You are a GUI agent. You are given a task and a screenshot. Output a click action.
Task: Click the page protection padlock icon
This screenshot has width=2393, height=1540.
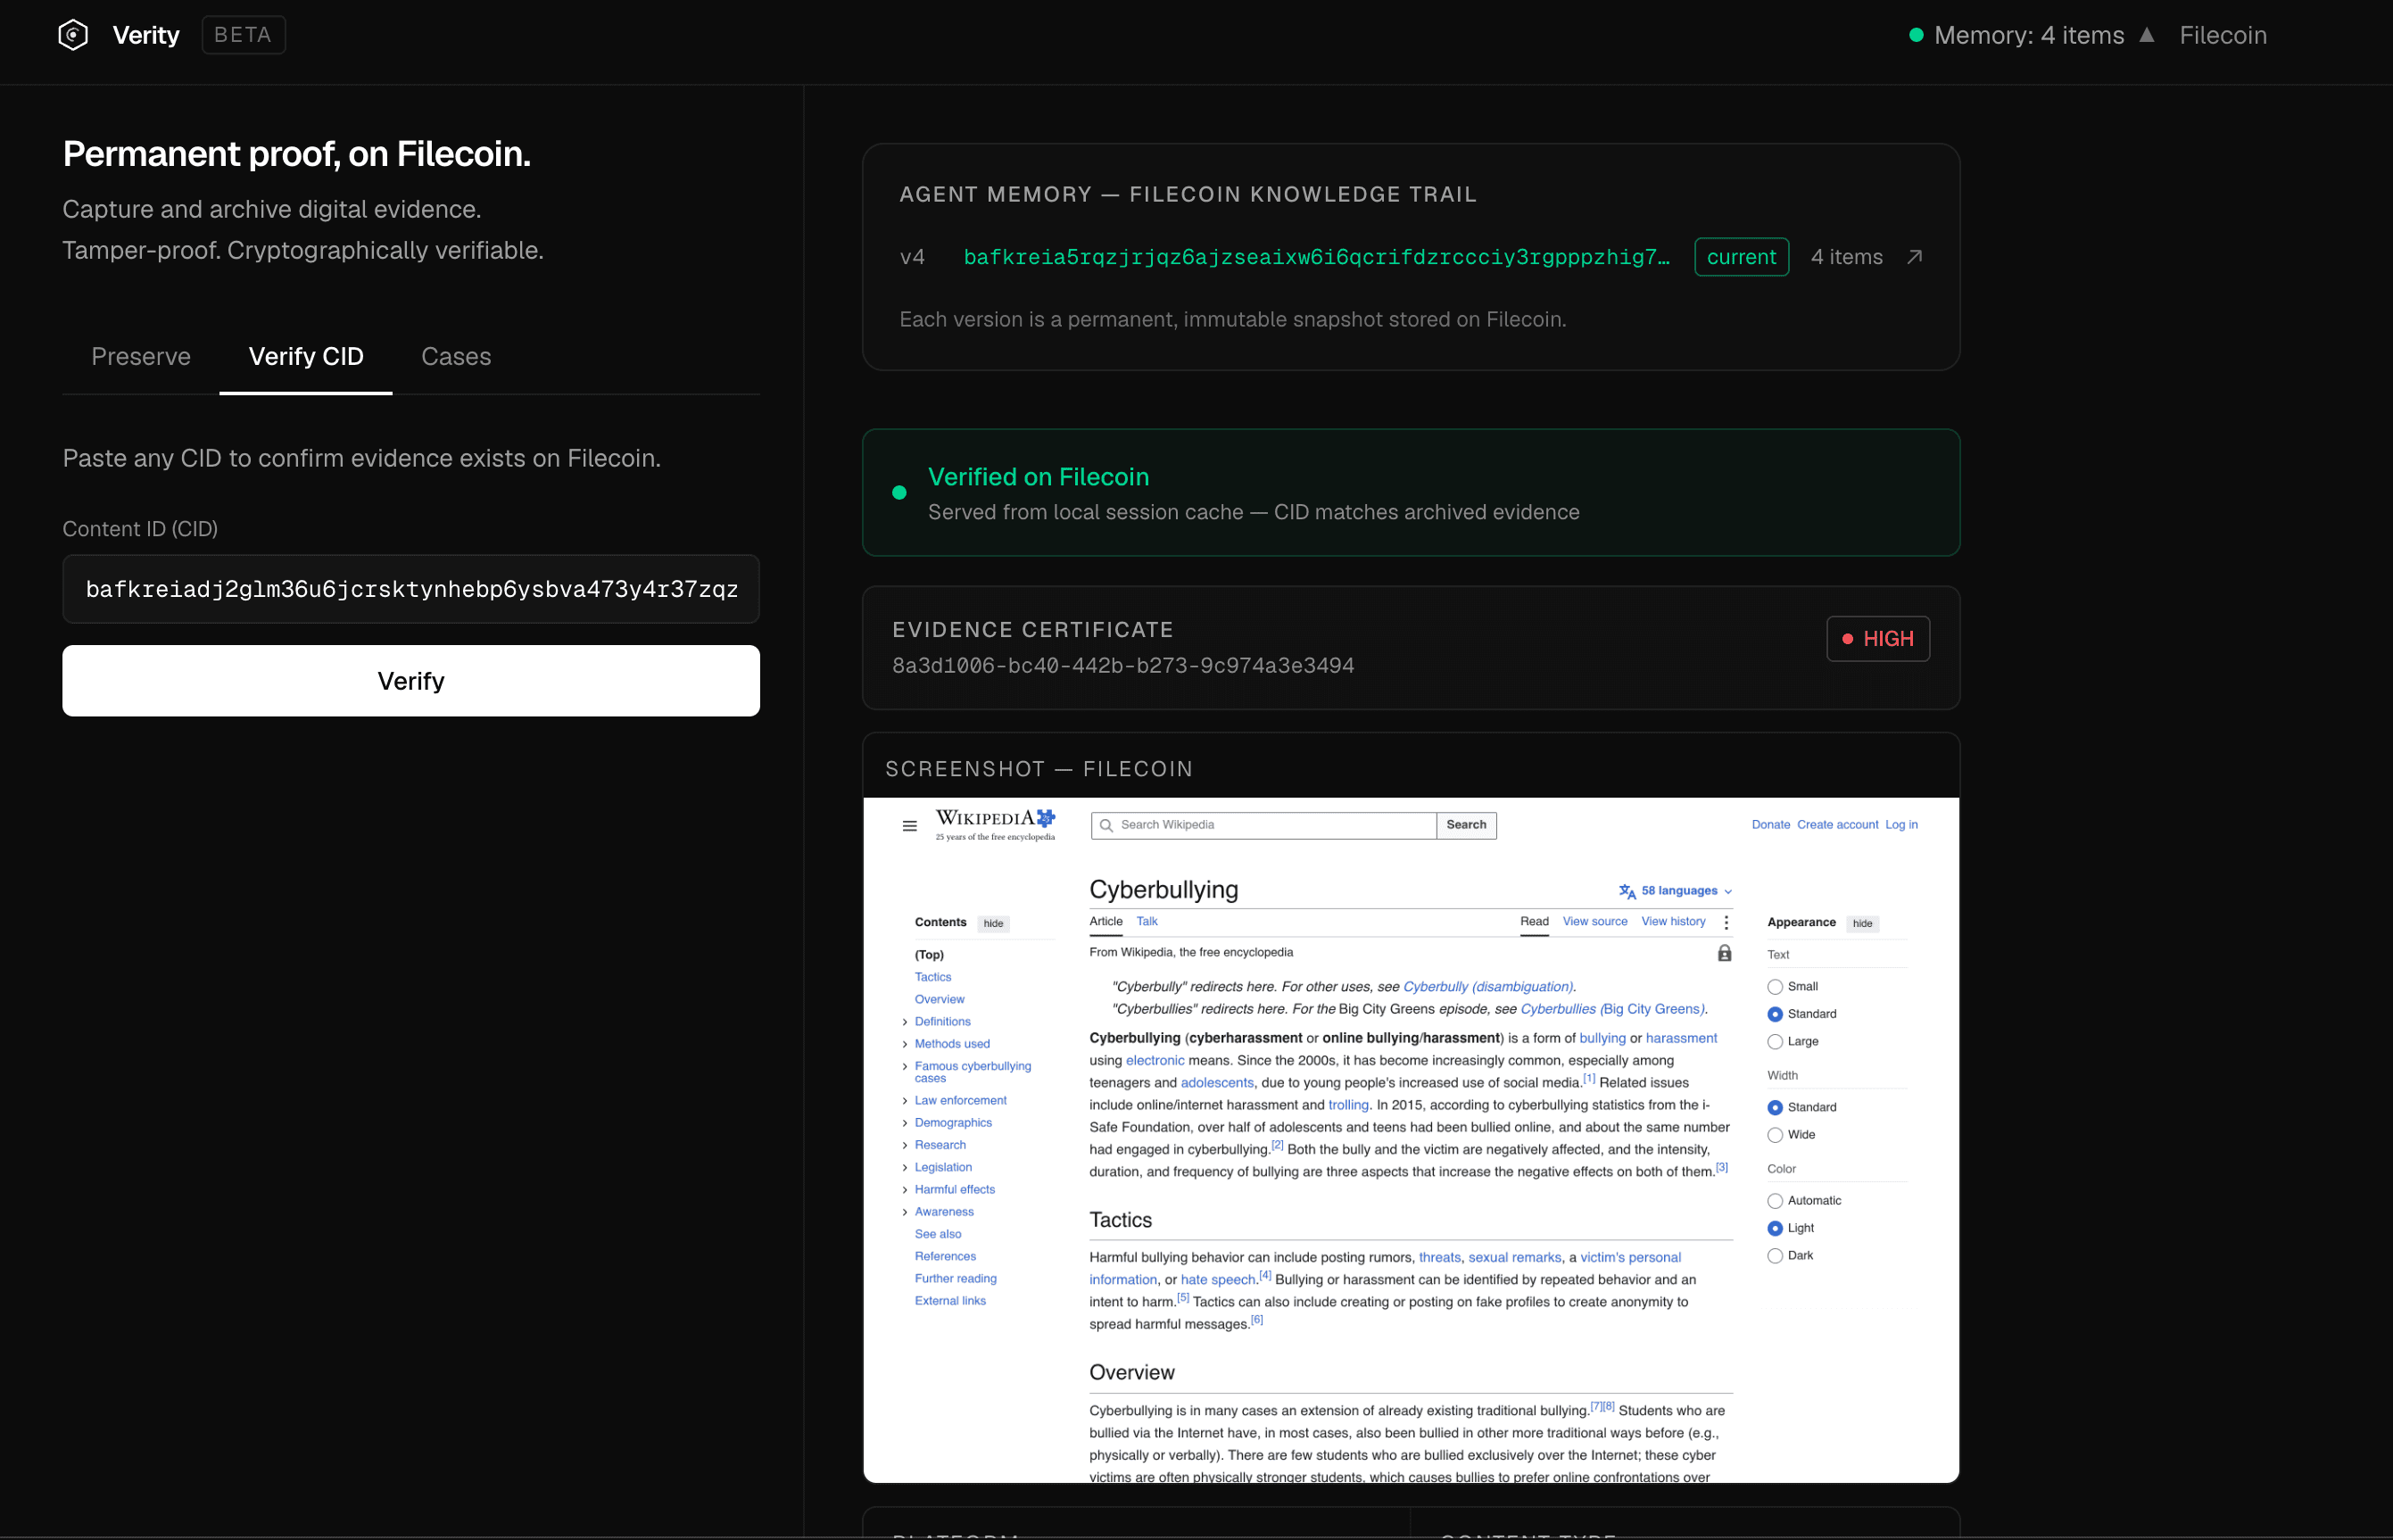[x=1724, y=954]
